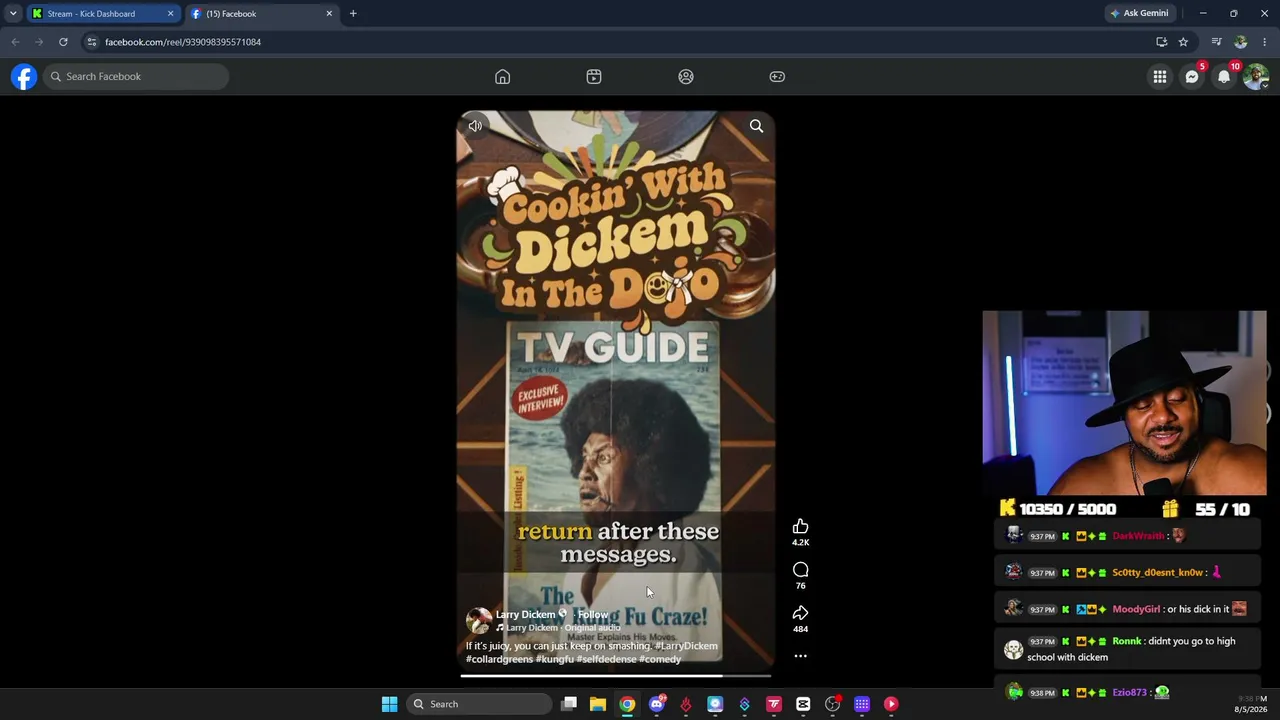Open the Facebook Home feed icon

(x=502, y=76)
